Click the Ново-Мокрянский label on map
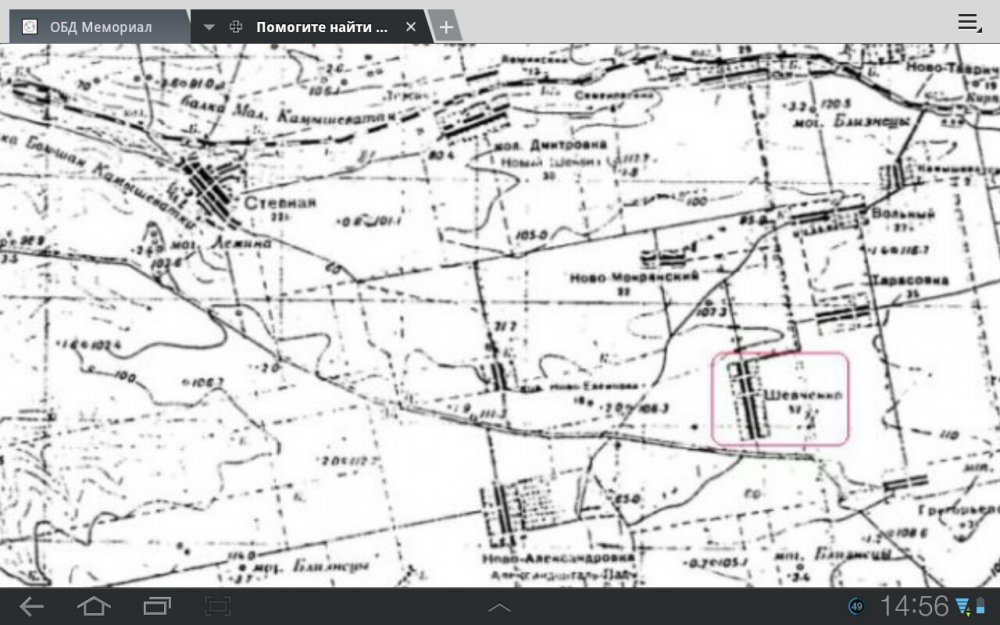Image resolution: width=1000 pixels, height=625 pixels. click(634, 277)
